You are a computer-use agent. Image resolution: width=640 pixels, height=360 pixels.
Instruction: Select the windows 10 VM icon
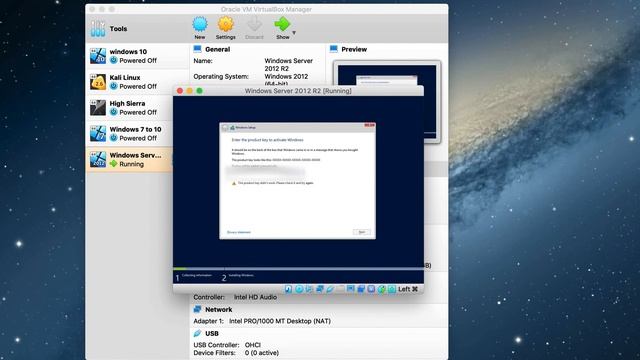pos(98,56)
